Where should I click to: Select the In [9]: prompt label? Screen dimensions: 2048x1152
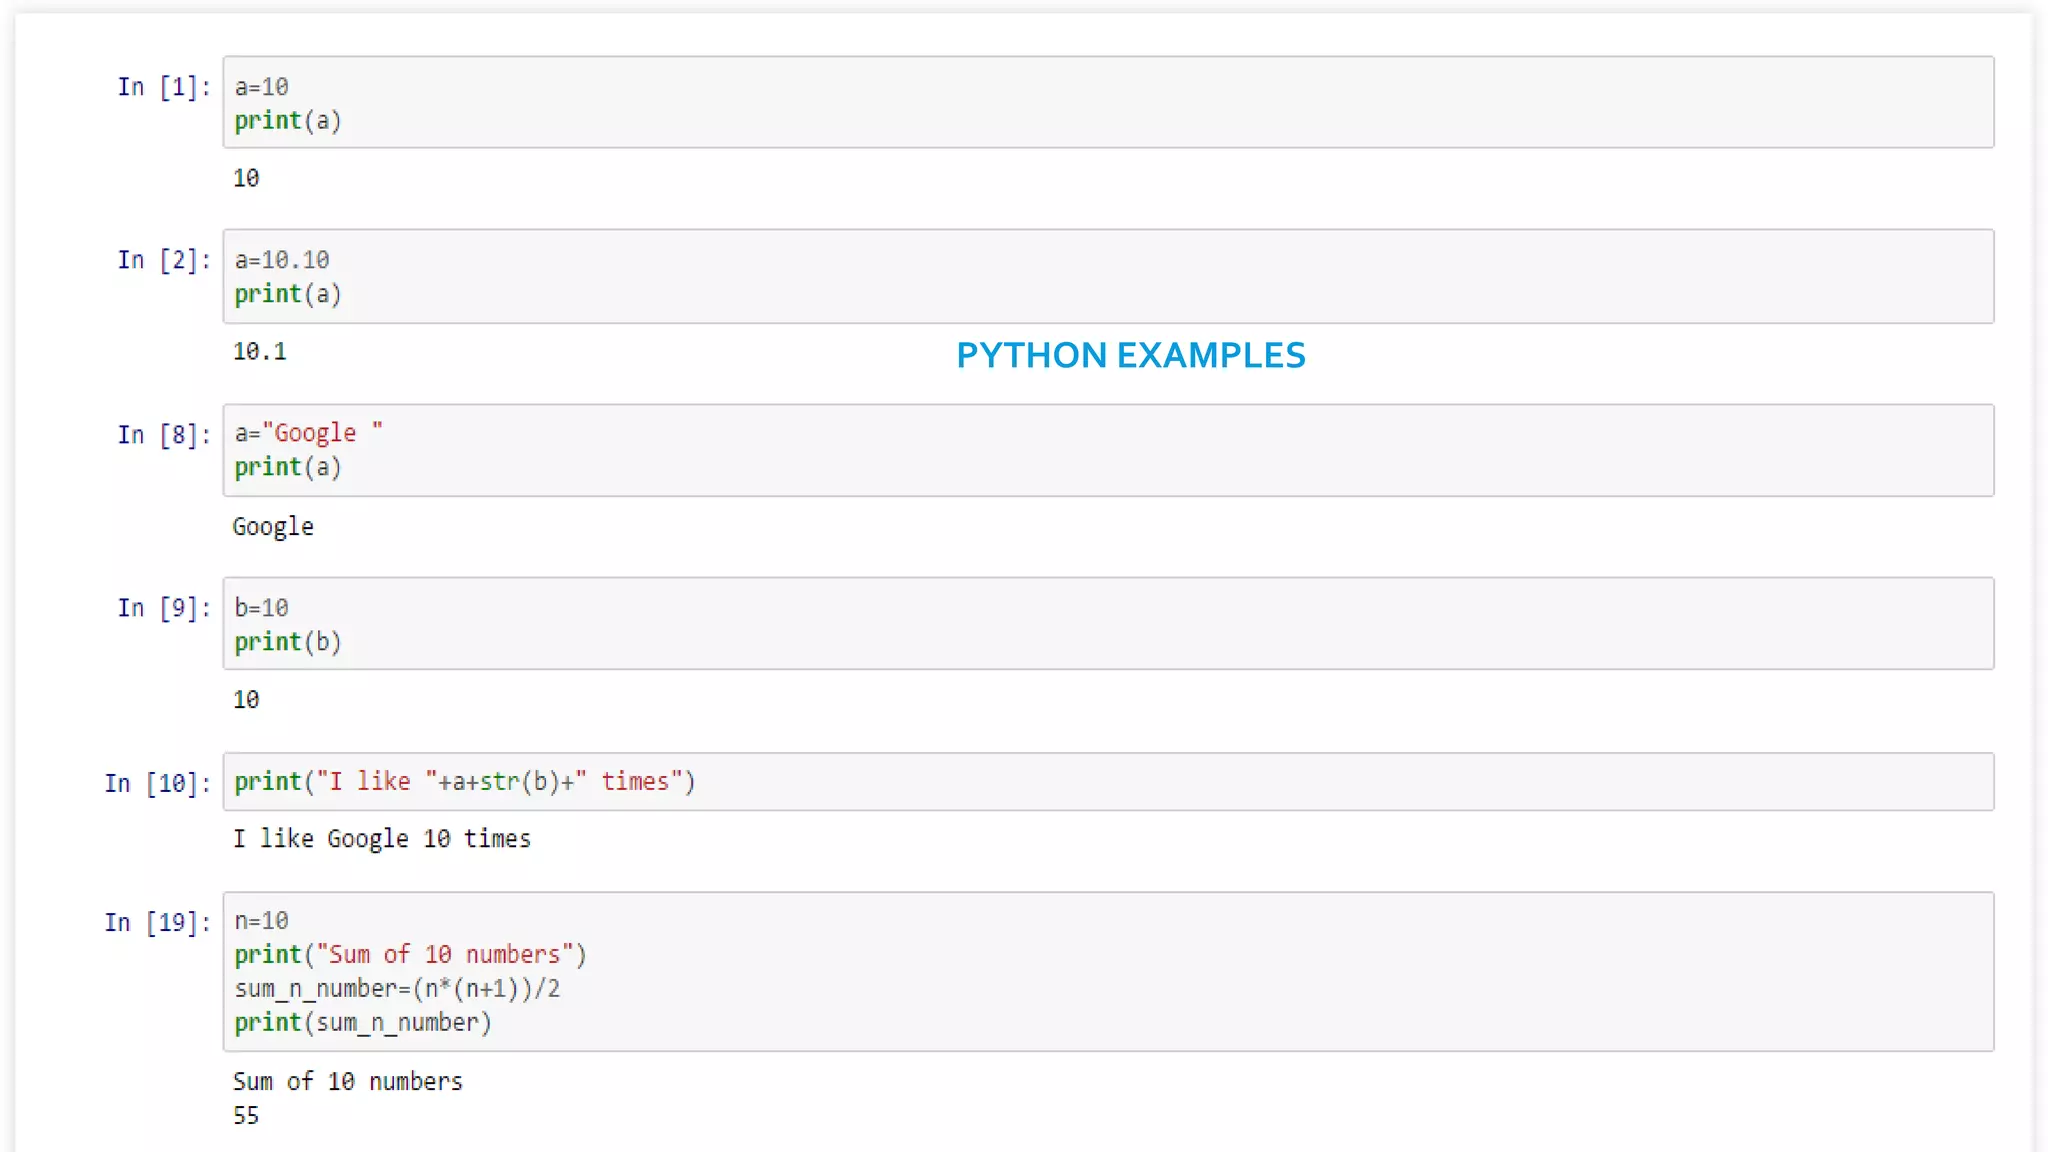[164, 608]
